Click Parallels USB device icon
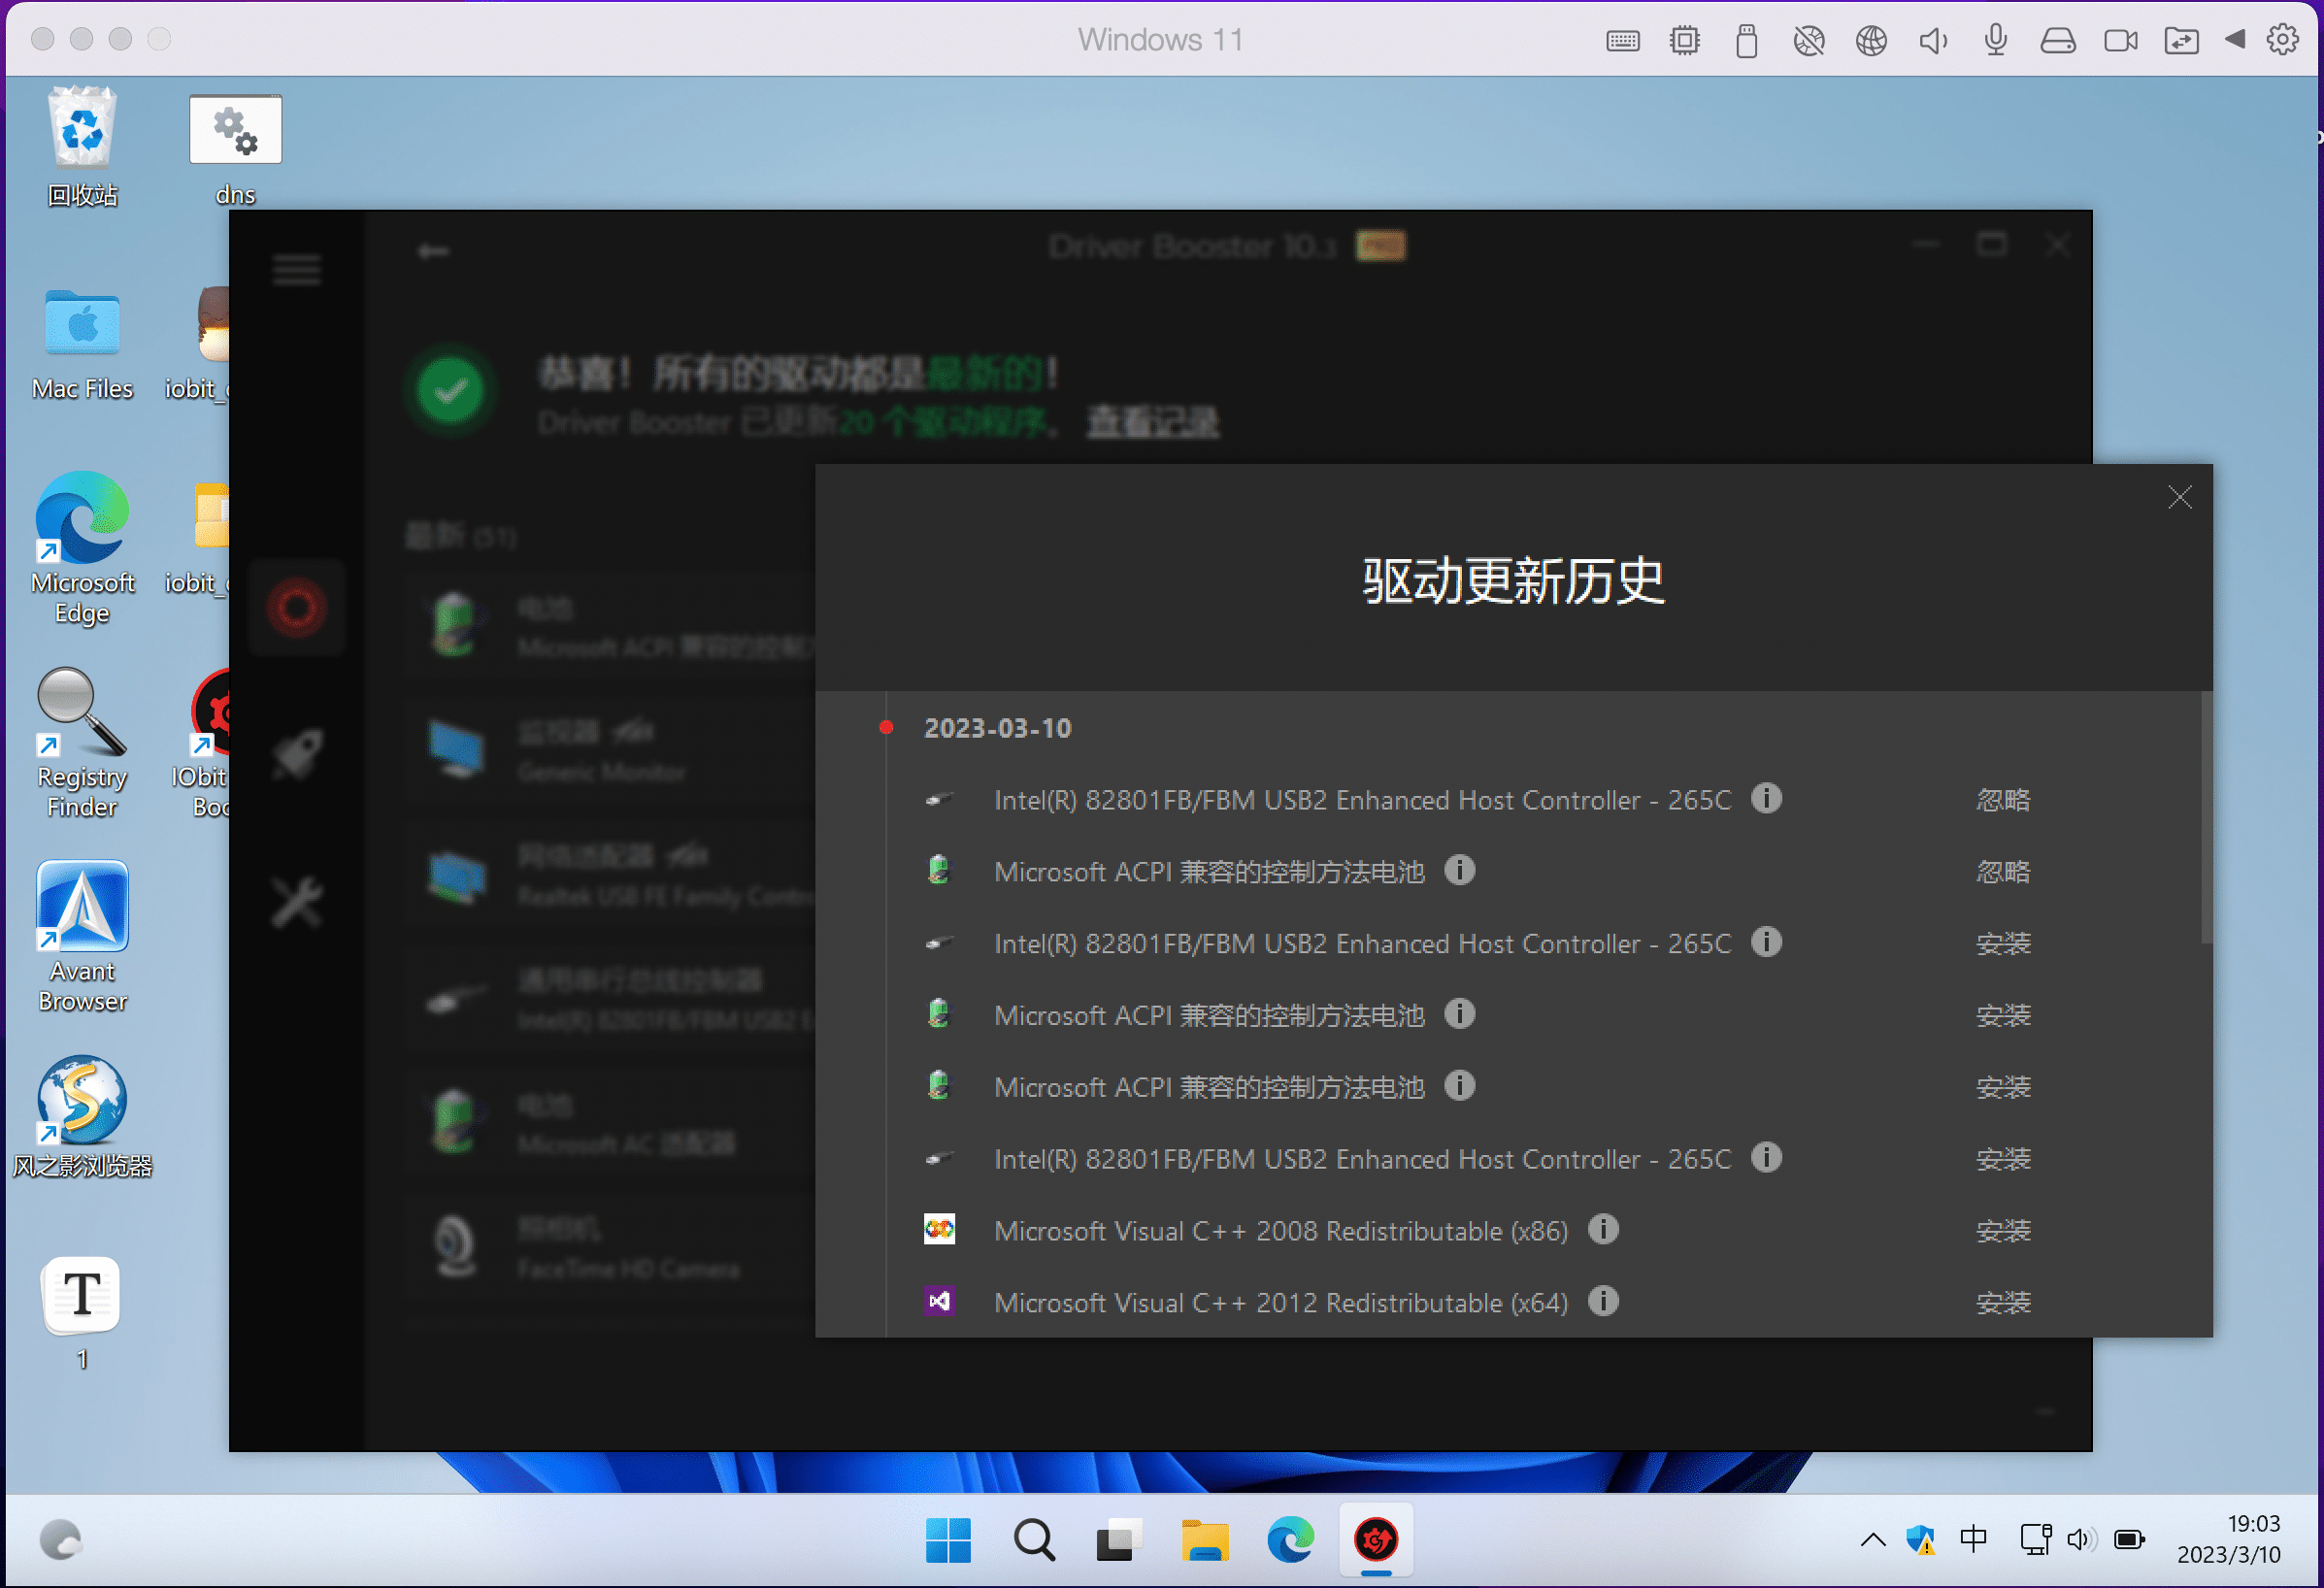 click(x=1746, y=41)
